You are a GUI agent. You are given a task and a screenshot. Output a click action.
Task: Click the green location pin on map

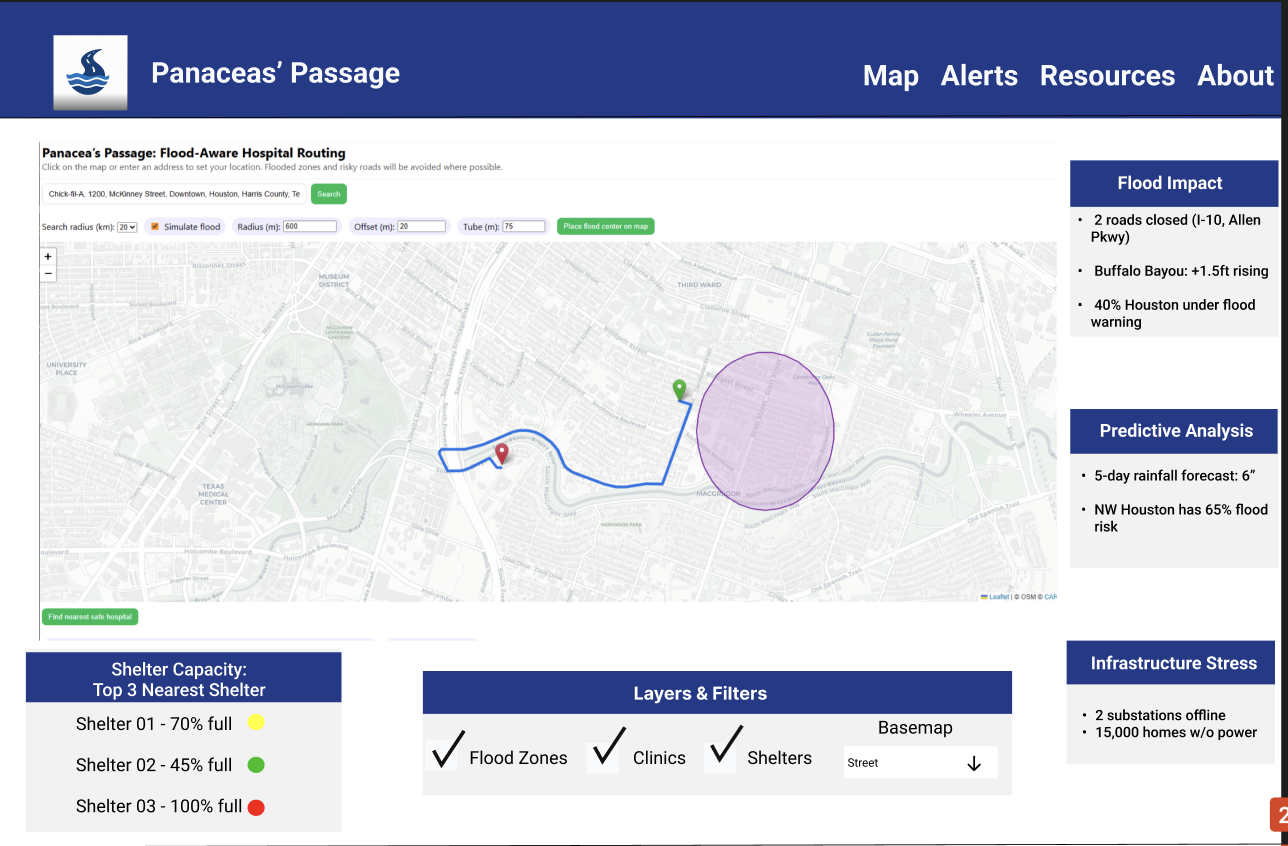[680, 390]
